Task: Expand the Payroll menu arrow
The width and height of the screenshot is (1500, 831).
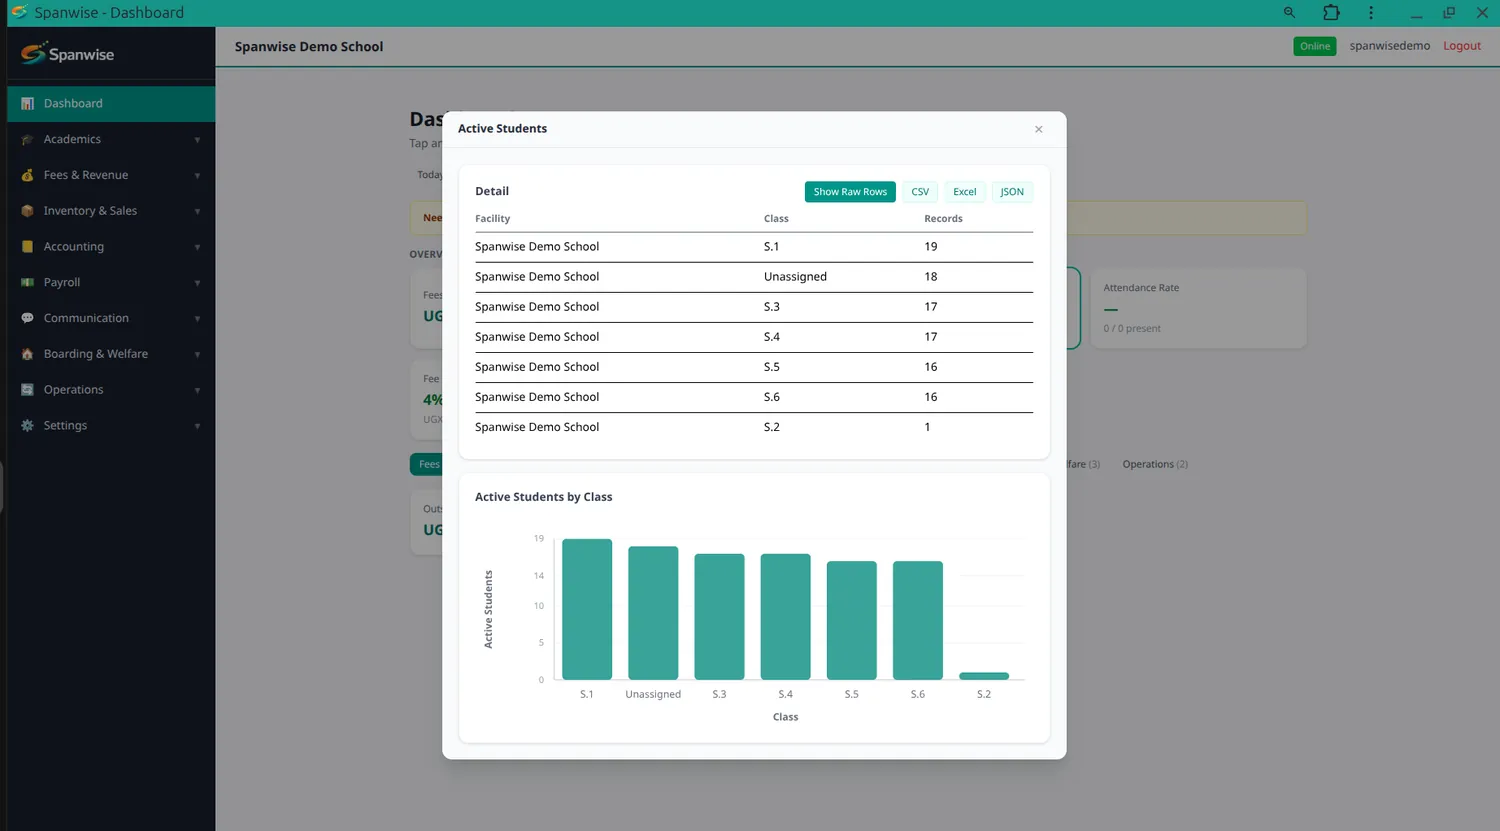Action: tap(197, 283)
